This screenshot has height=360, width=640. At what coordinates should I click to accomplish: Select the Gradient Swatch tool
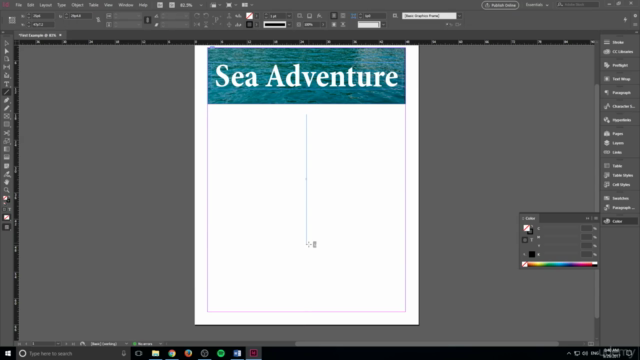pyautogui.click(x=7, y=149)
